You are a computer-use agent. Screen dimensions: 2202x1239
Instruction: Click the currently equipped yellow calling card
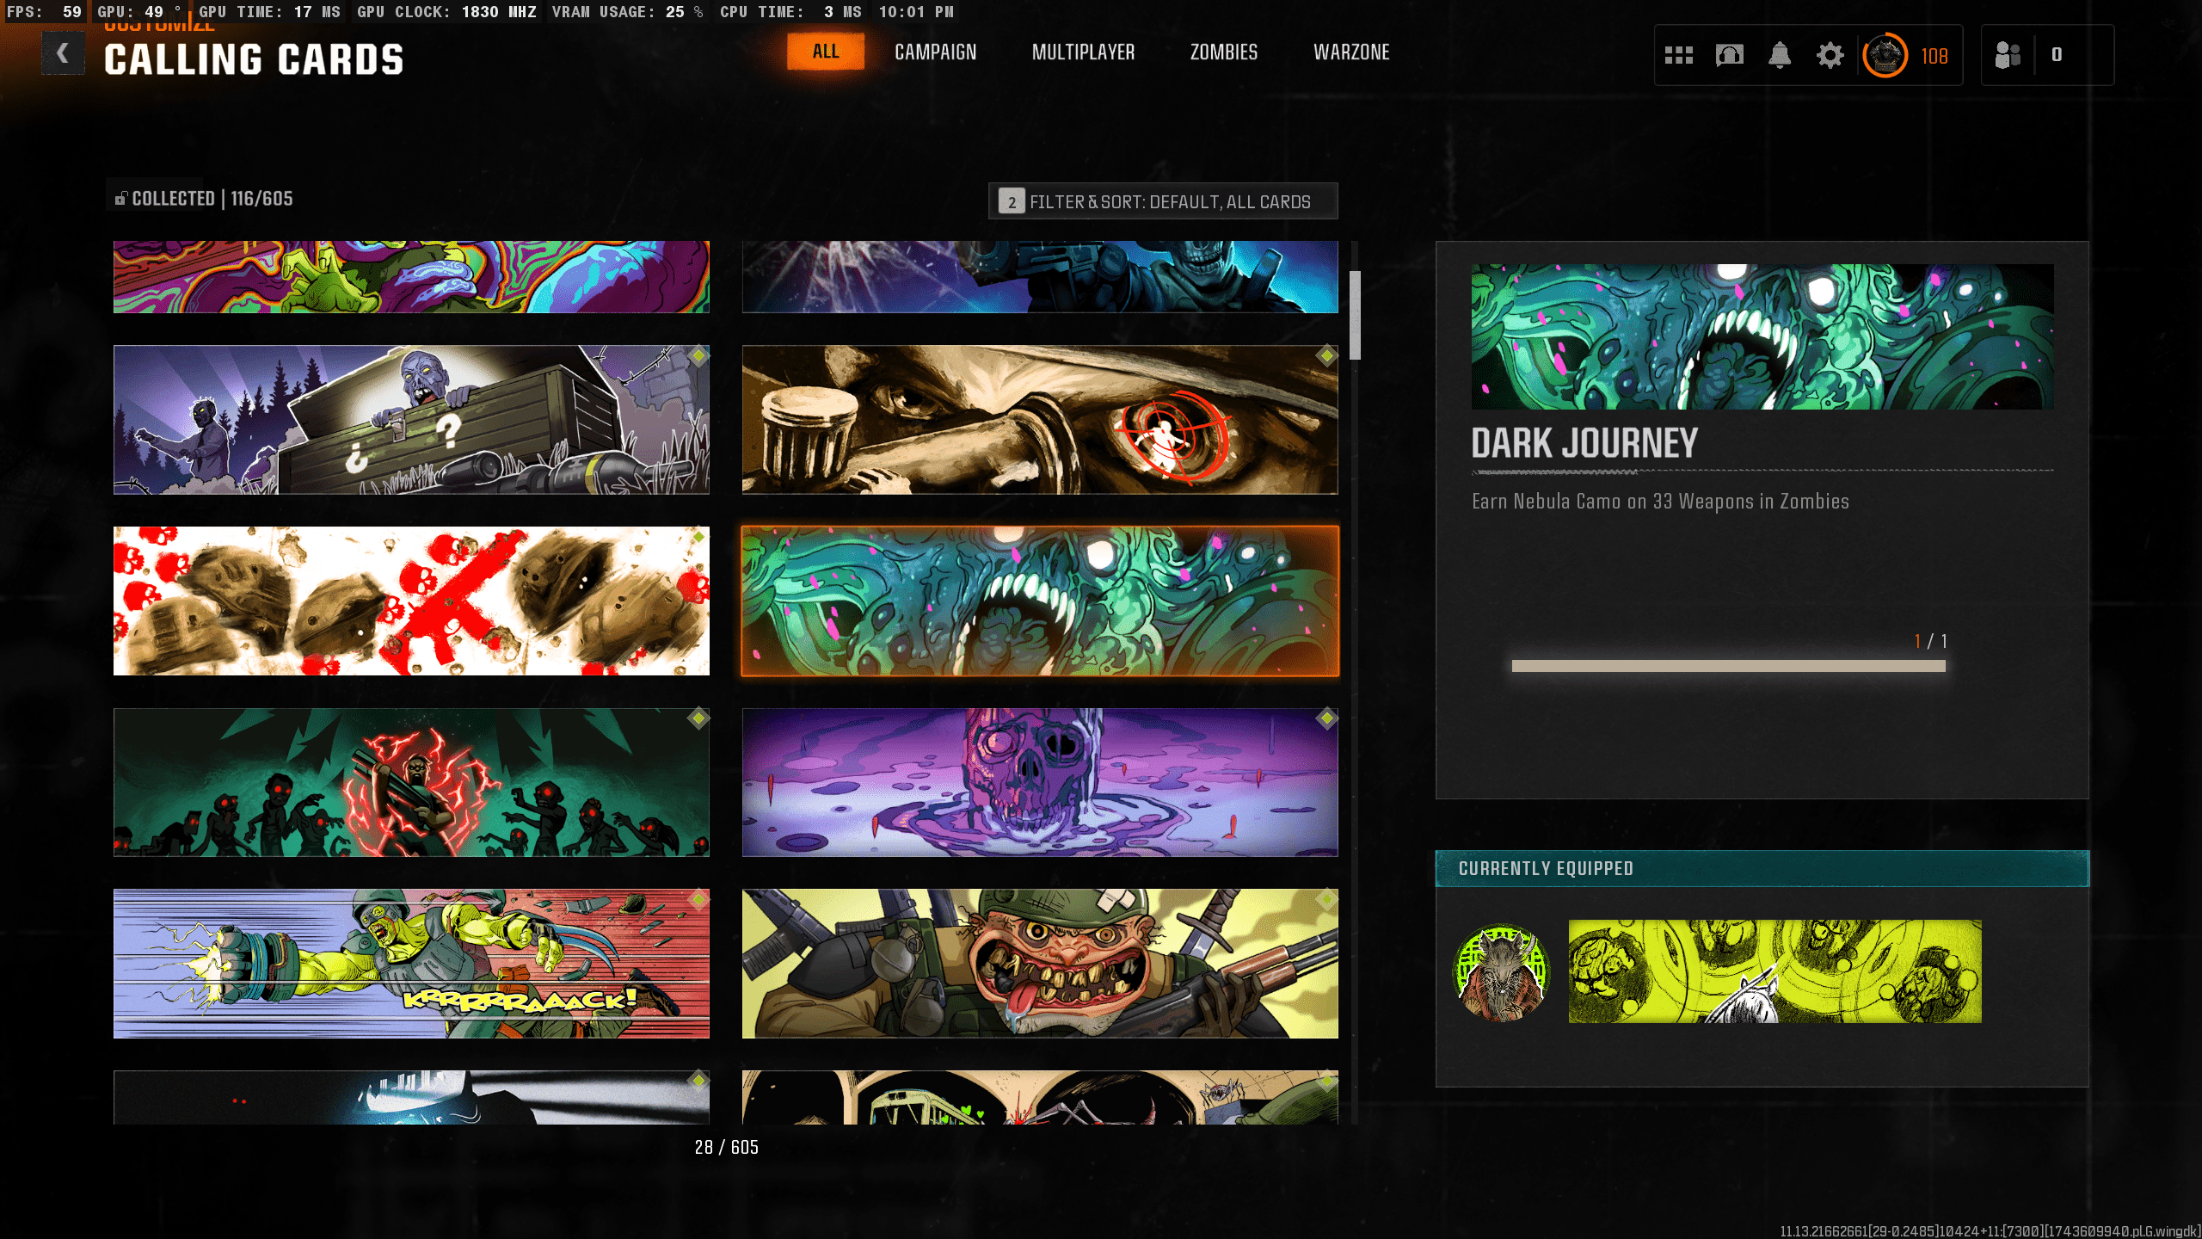1774,971
